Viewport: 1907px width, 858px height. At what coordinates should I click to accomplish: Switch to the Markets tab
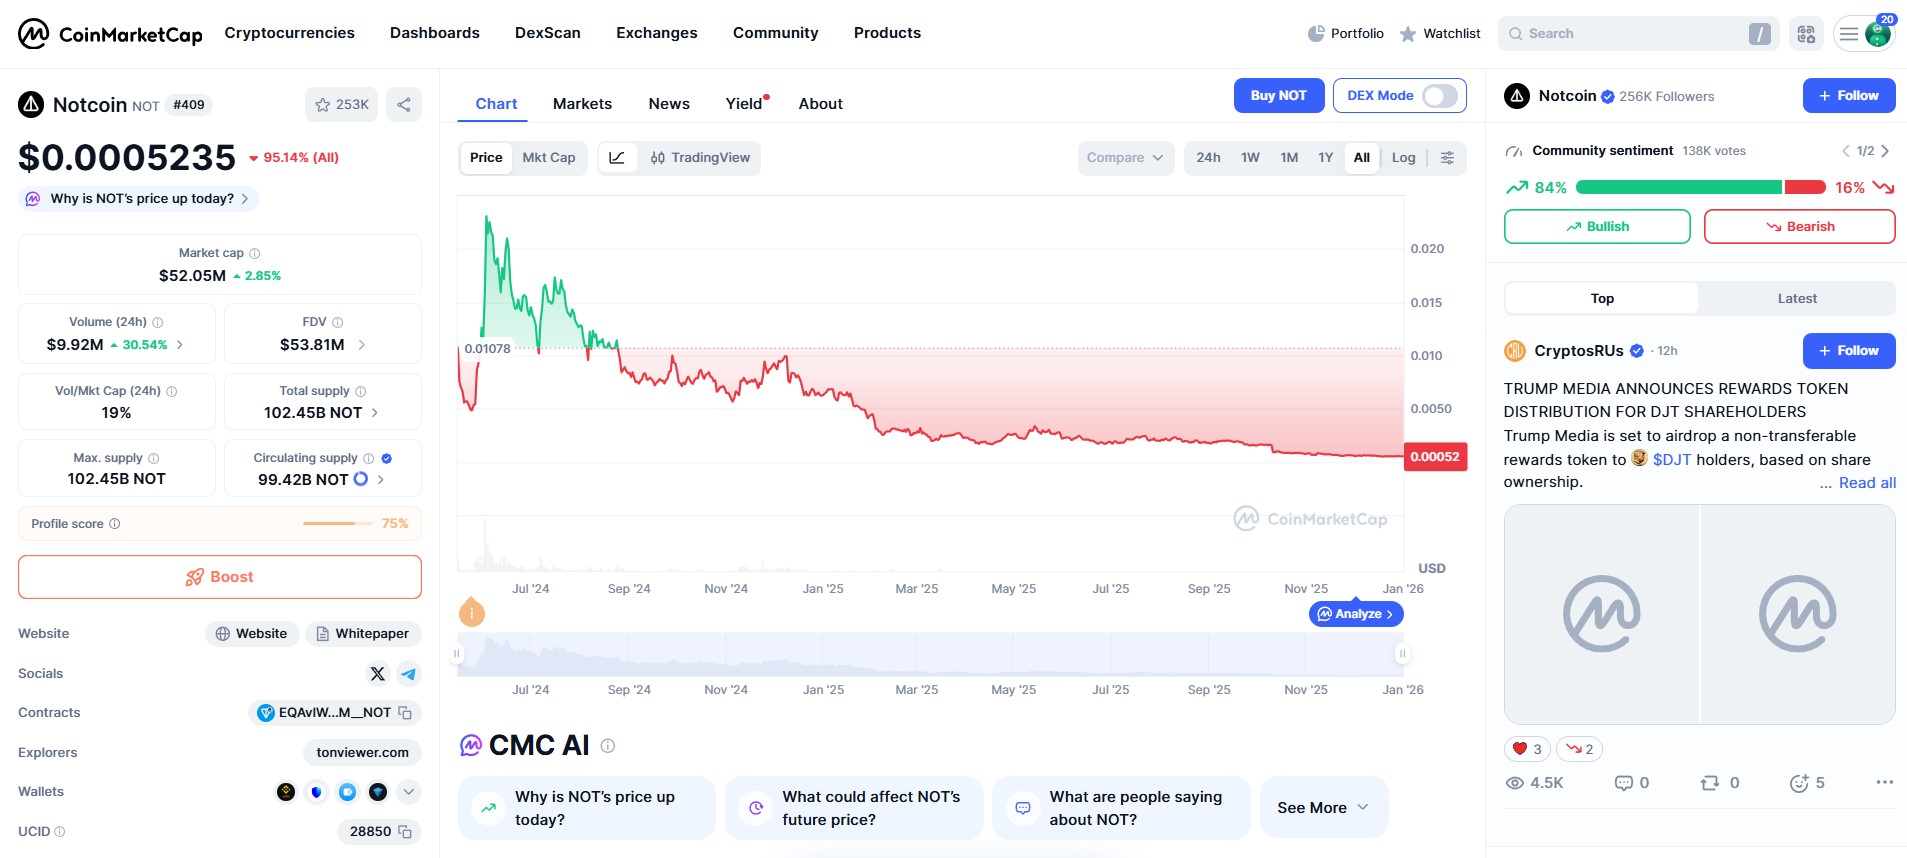(x=582, y=104)
